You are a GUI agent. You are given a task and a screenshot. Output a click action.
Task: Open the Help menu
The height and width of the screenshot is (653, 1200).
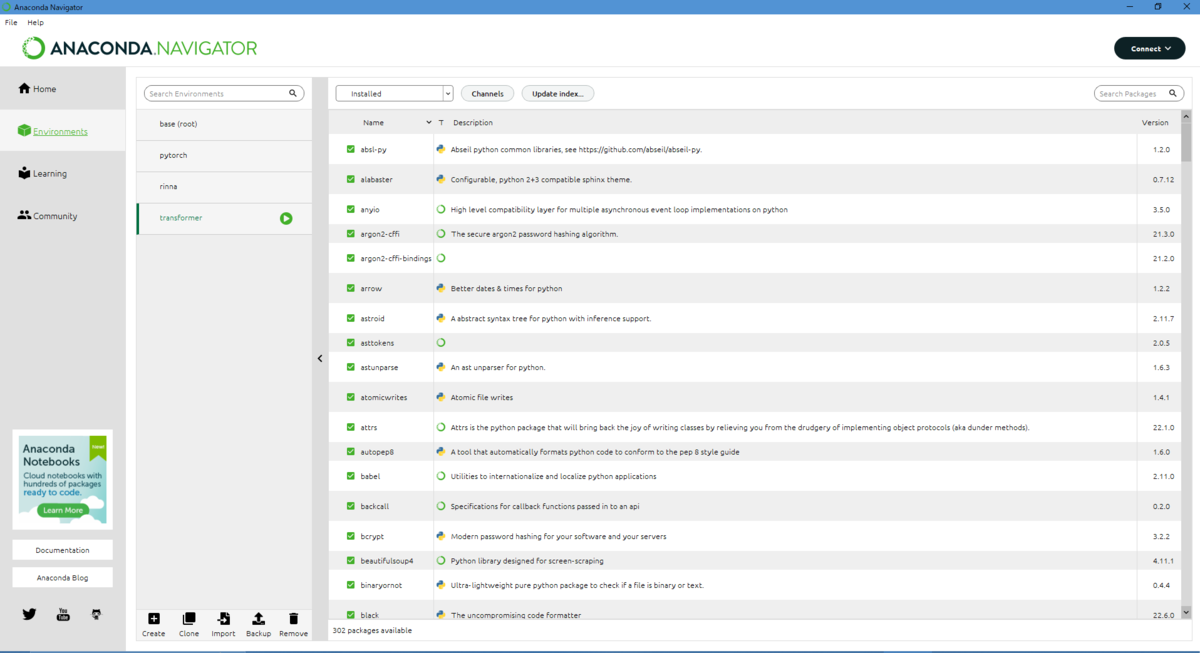click(x=35, y=22)
